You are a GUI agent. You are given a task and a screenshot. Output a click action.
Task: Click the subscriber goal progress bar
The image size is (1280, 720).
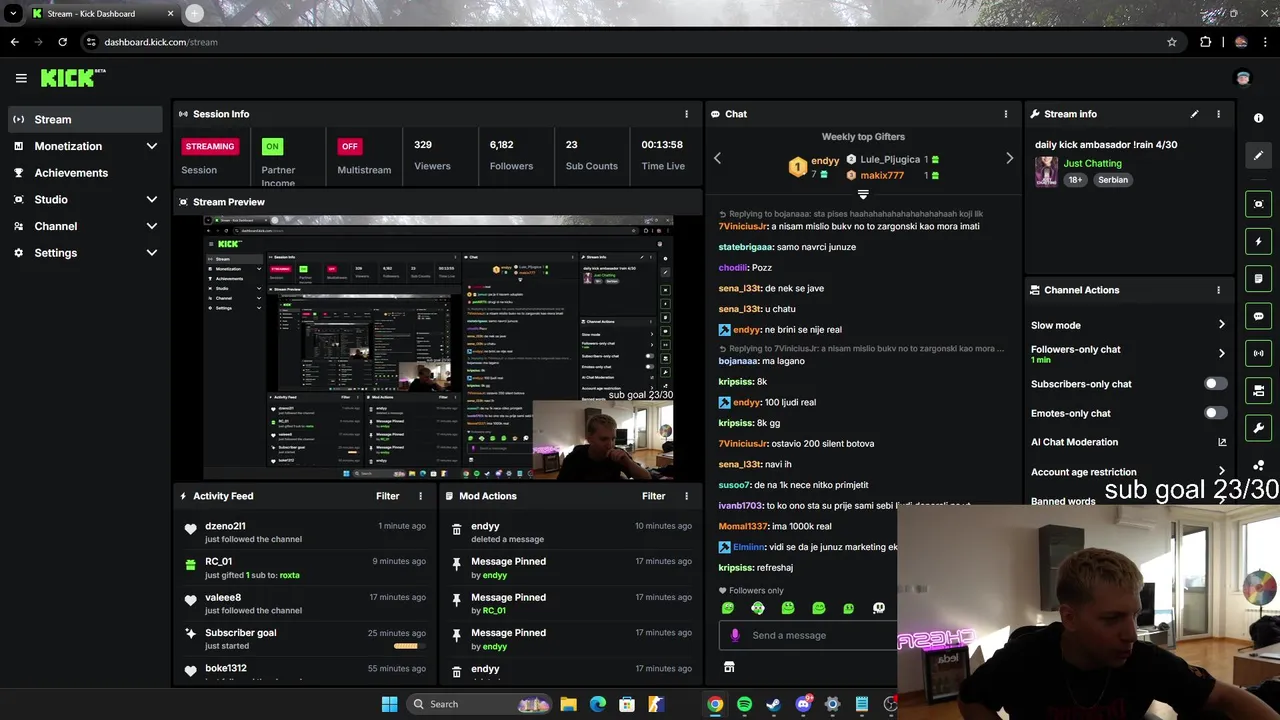pos(406,646)
